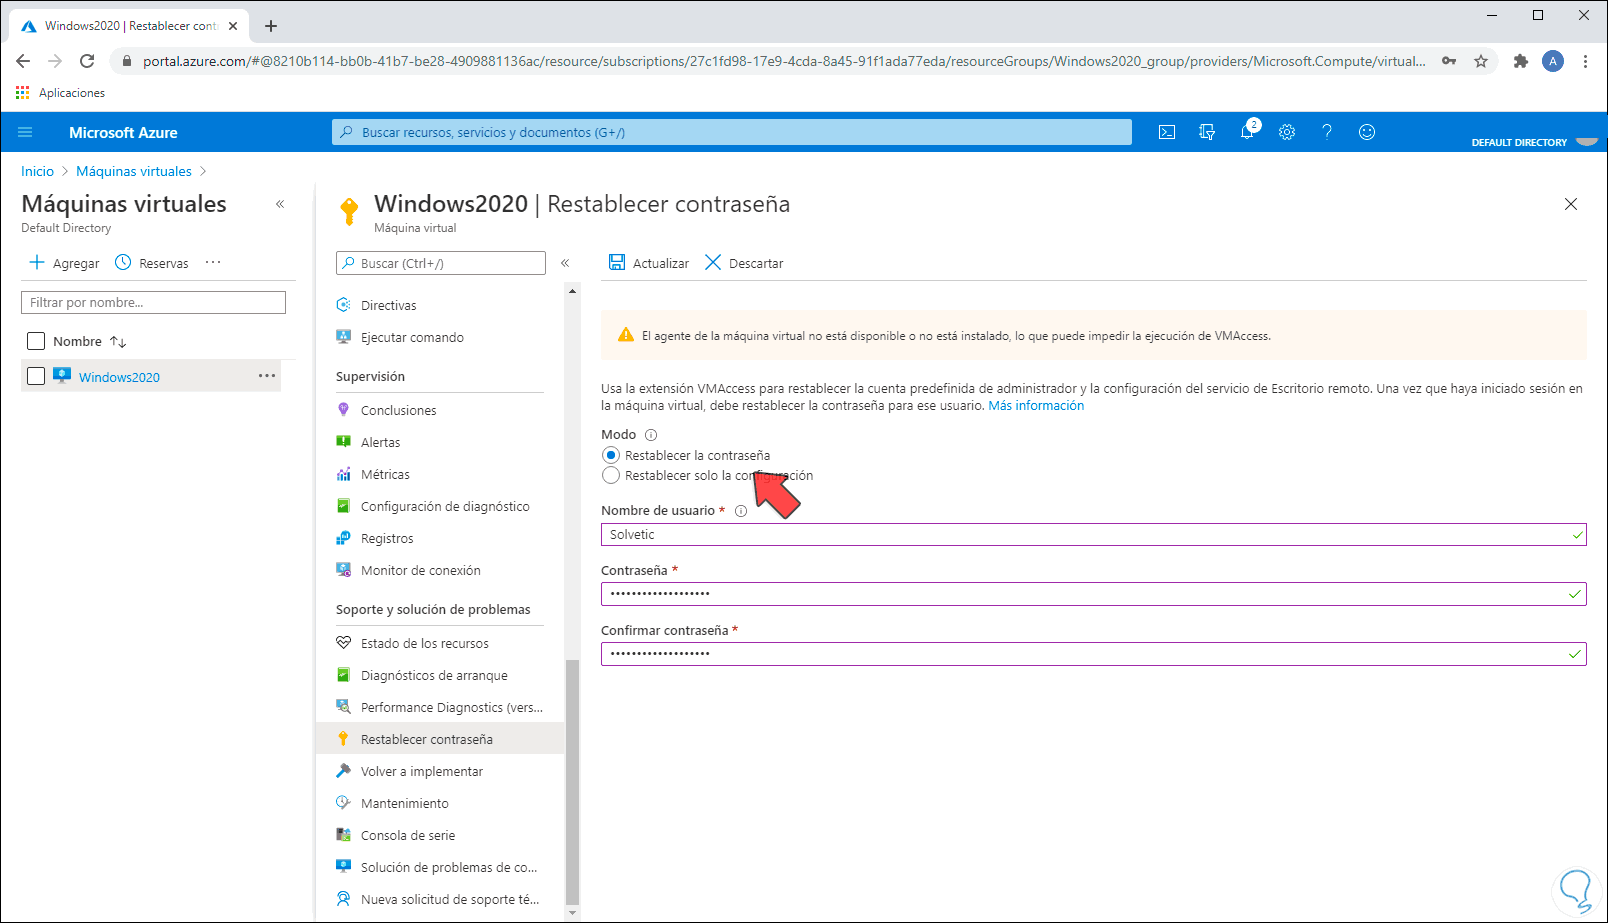The image size is (1608, 923).
Task: Open a new browser tab
Action: coord(271,26)
